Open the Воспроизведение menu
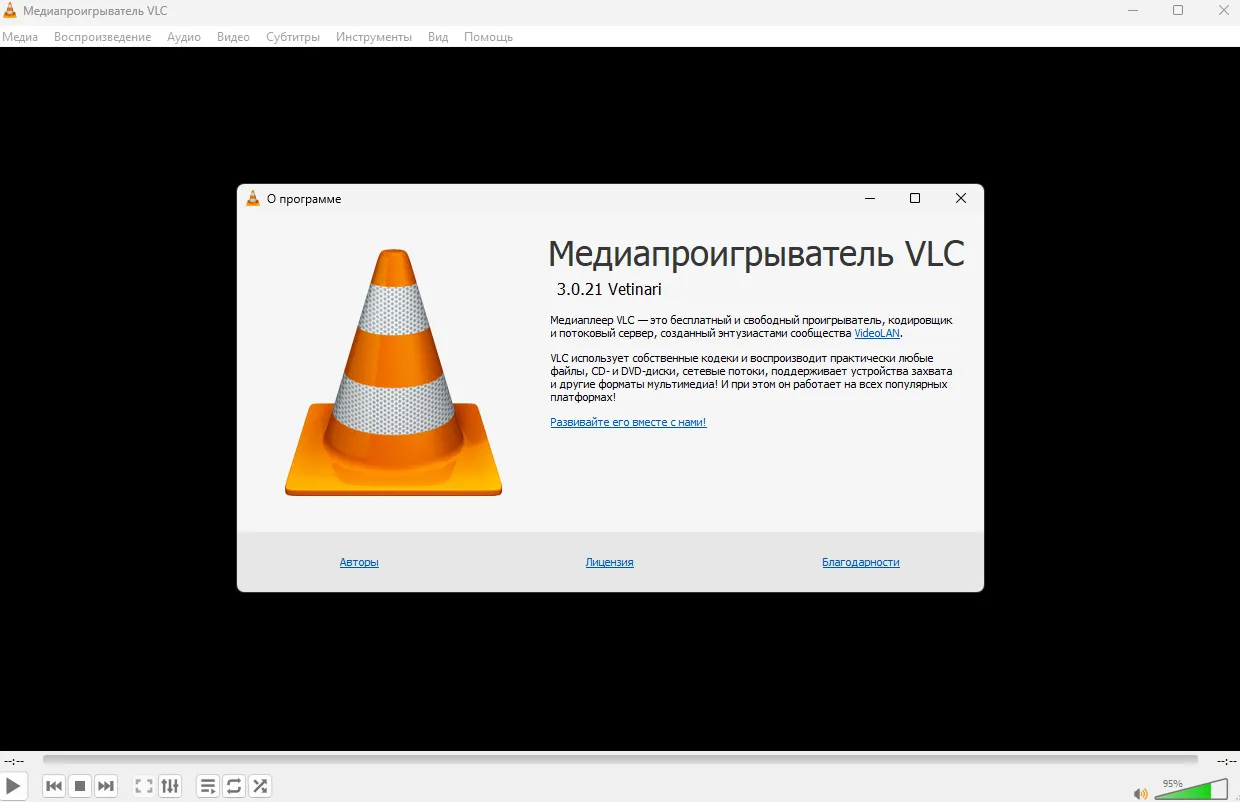This screenshot has height=802, width=1240. pos(102,37)
